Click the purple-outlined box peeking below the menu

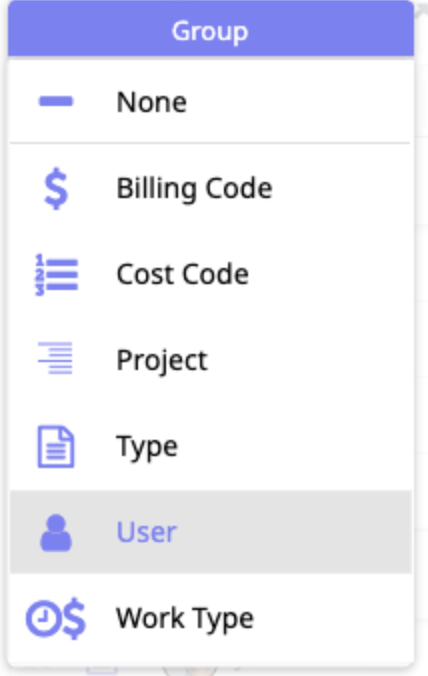(x=102, y=669)
